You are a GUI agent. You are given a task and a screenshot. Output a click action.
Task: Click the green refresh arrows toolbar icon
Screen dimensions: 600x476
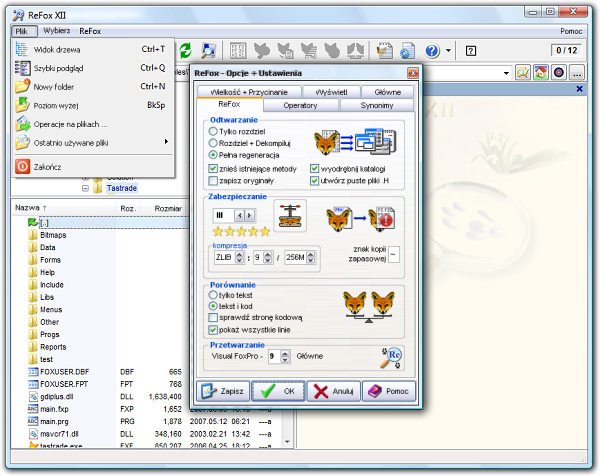coord(184,51)
